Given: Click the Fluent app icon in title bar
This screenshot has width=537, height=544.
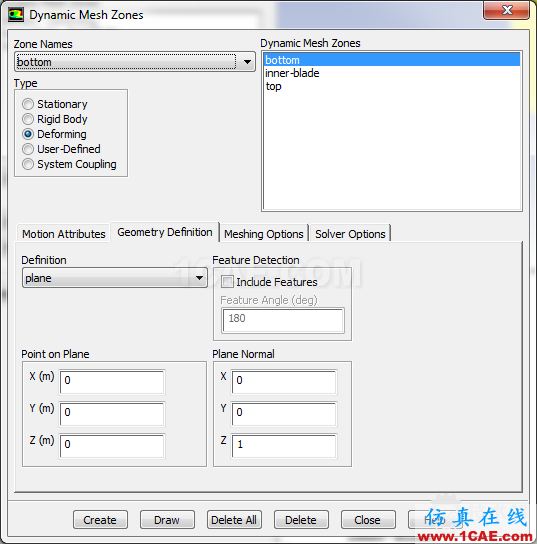Looking at the screenshot, I should click(x=16, y=15).
